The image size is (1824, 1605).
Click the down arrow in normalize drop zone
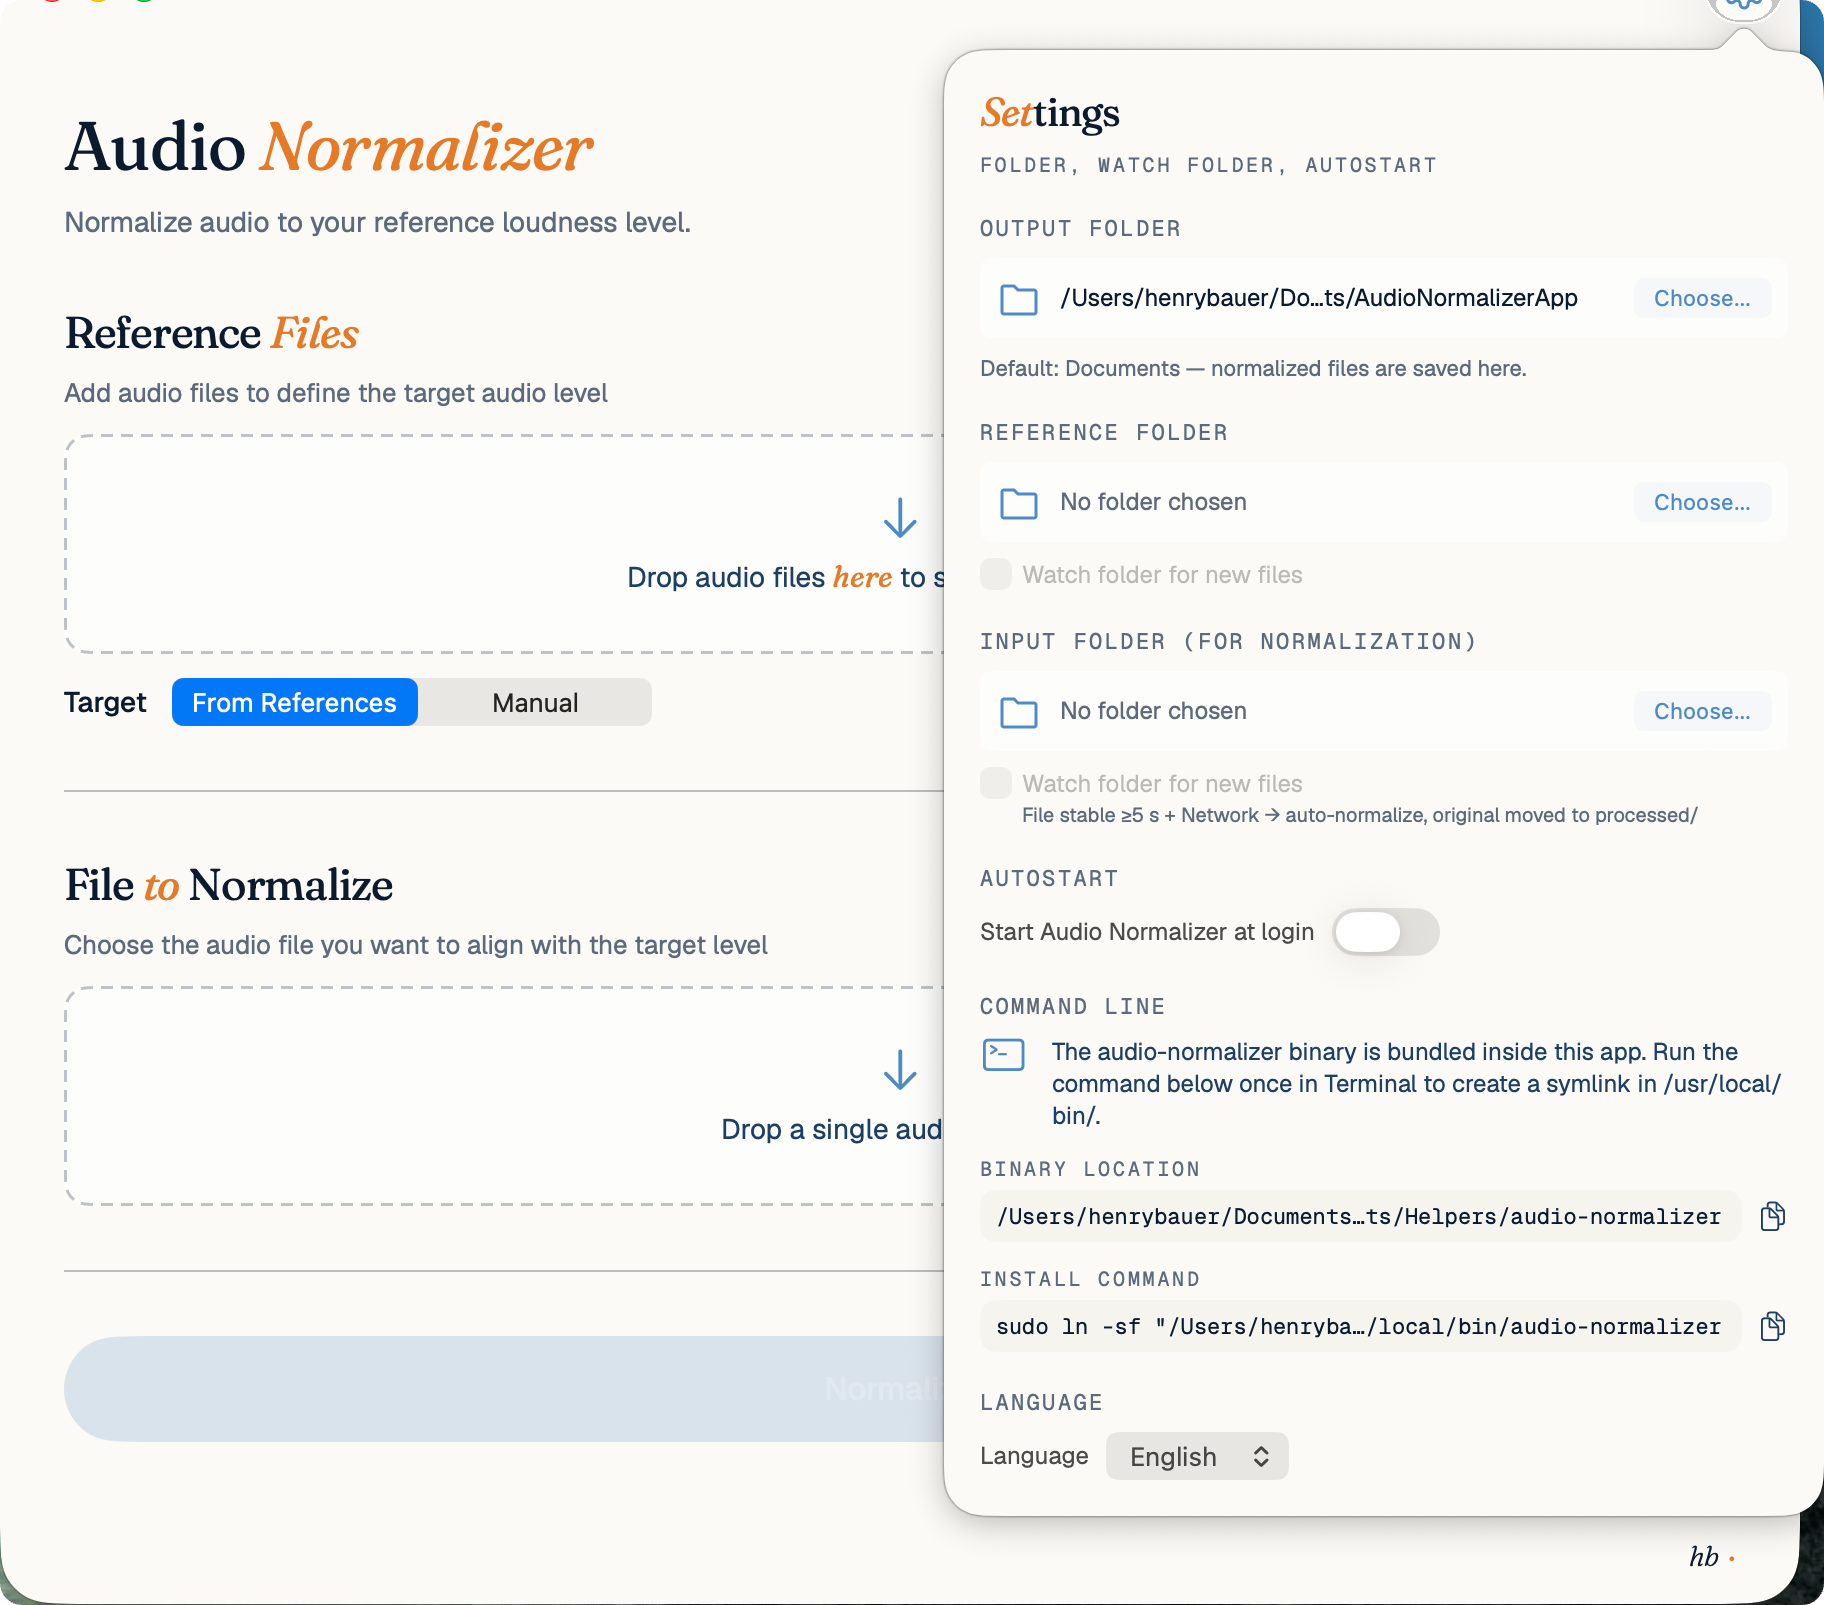coord(900,1070)
